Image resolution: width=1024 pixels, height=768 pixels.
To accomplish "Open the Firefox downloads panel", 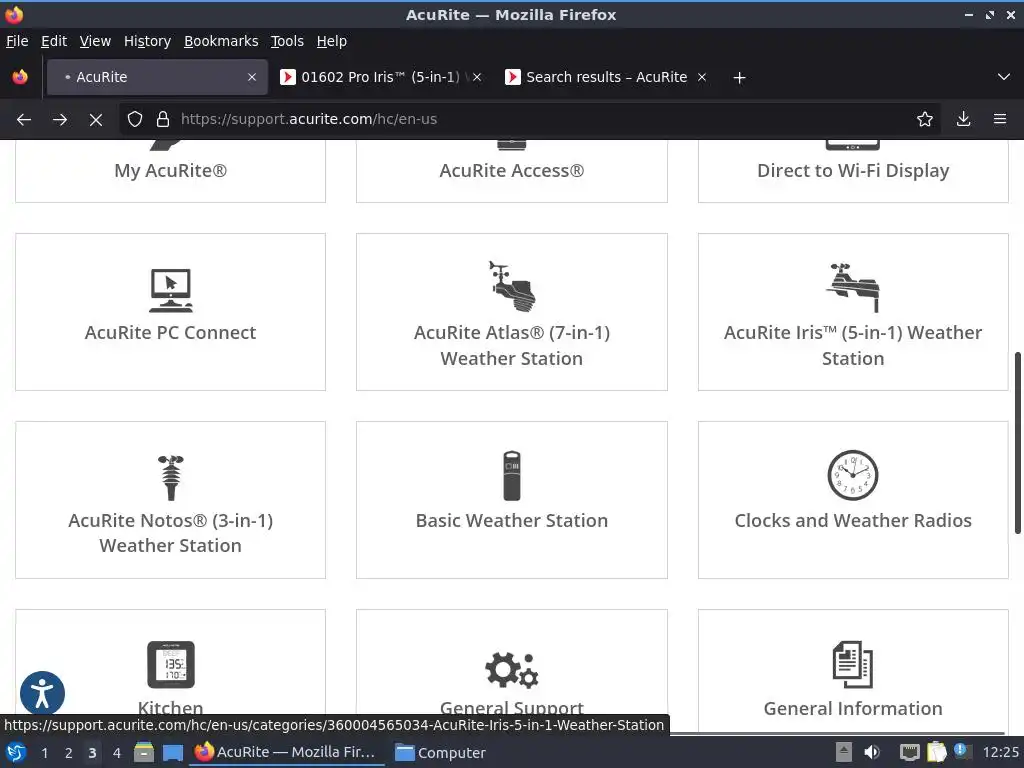I will pyautogui.click(x=963, y=119).
